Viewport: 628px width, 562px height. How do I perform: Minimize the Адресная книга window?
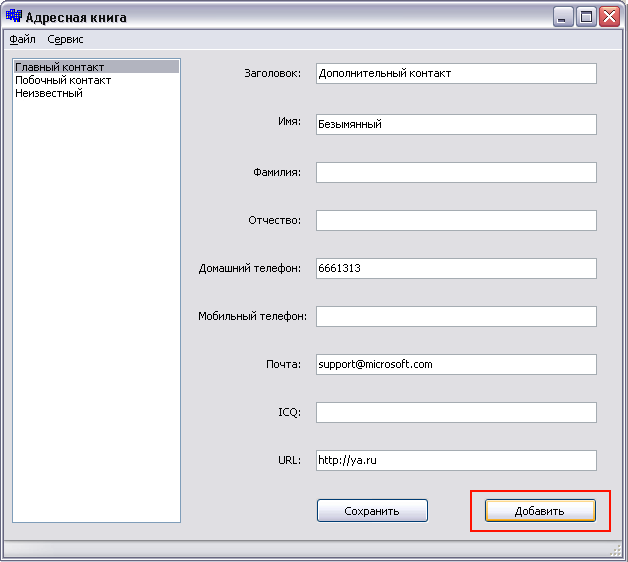[x=563, y=17]
